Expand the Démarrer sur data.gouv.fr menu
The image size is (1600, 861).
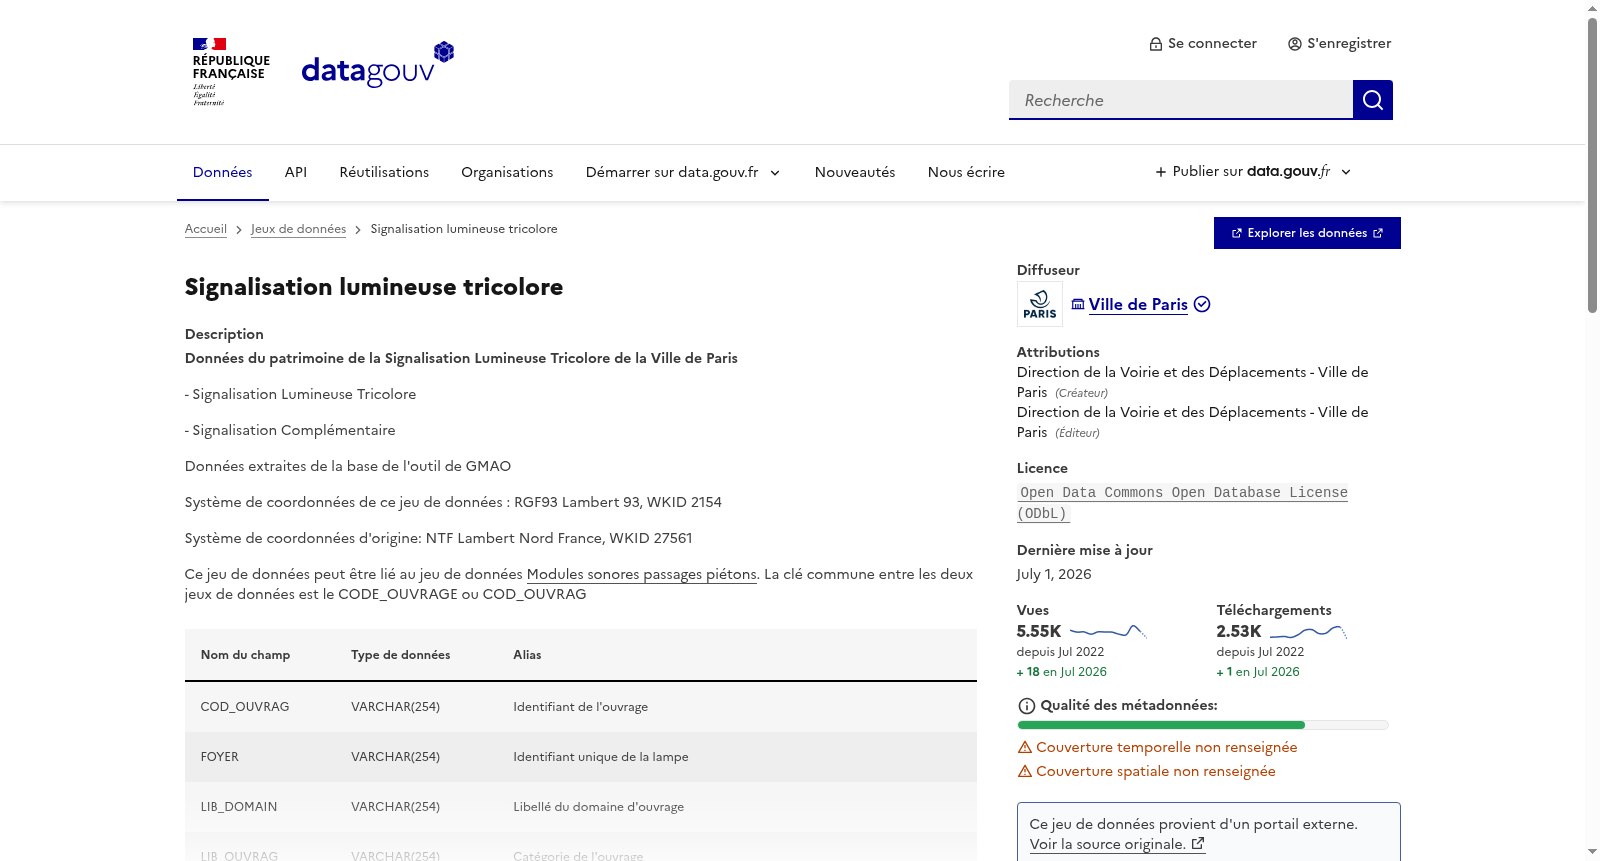683,172
